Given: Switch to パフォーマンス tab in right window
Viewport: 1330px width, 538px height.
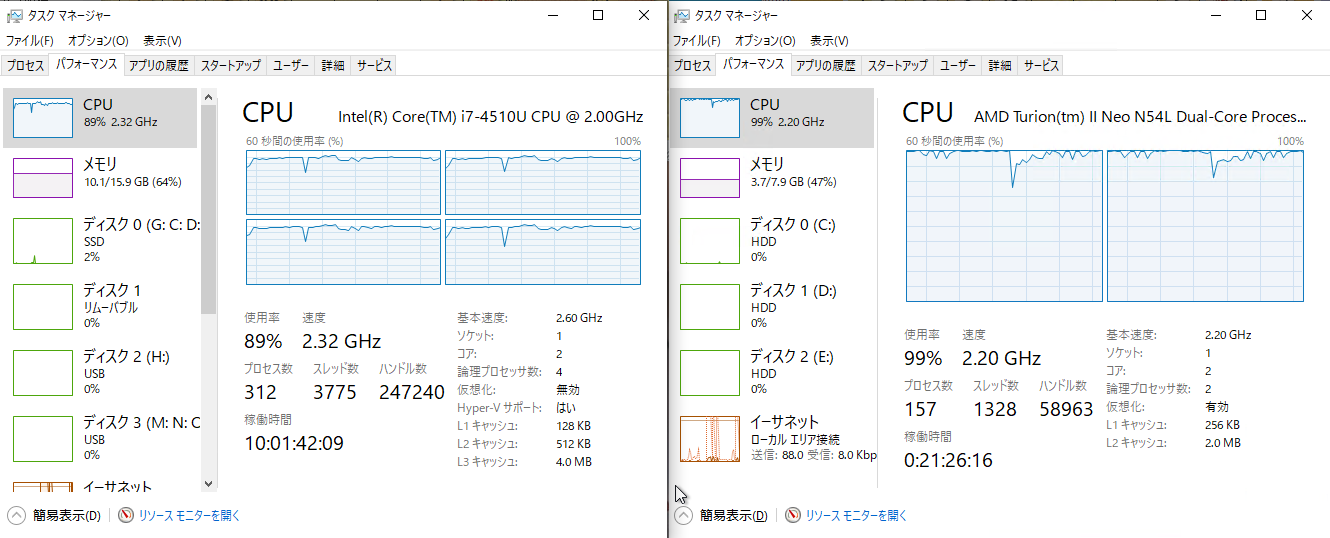Looking at the screenshot, I should [x=753, y=65].
